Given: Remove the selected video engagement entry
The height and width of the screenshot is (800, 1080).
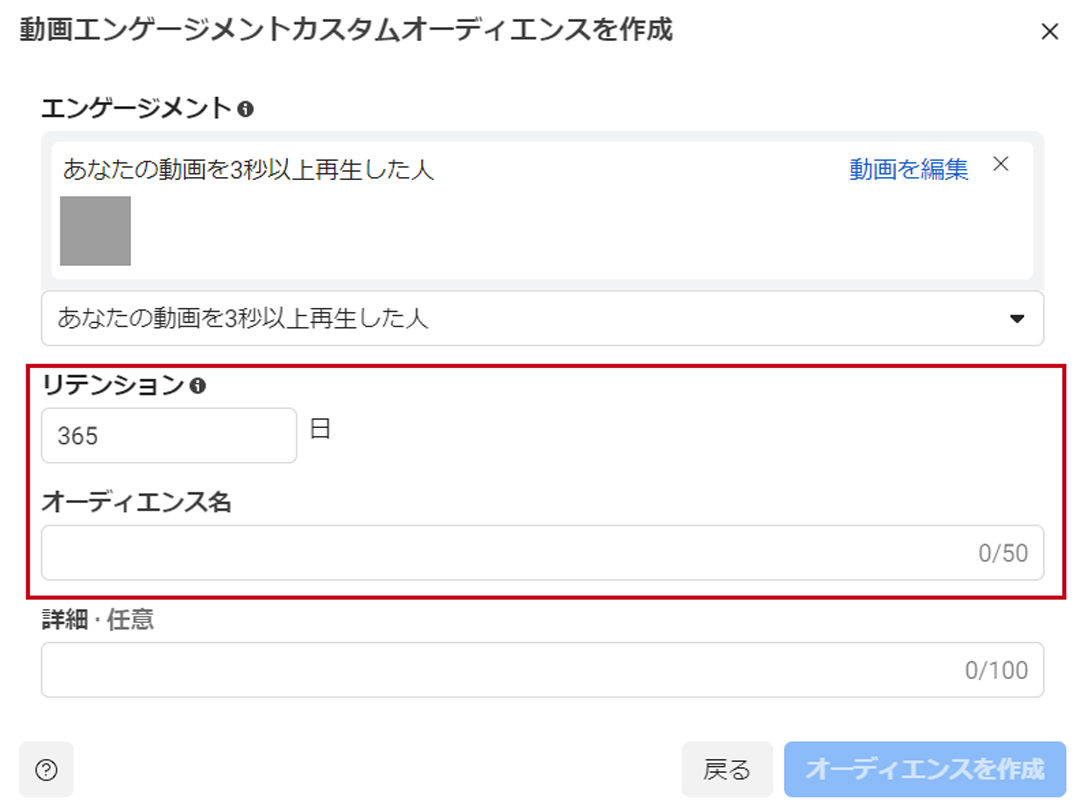Looking at the screenshot, I should 1000,165.
